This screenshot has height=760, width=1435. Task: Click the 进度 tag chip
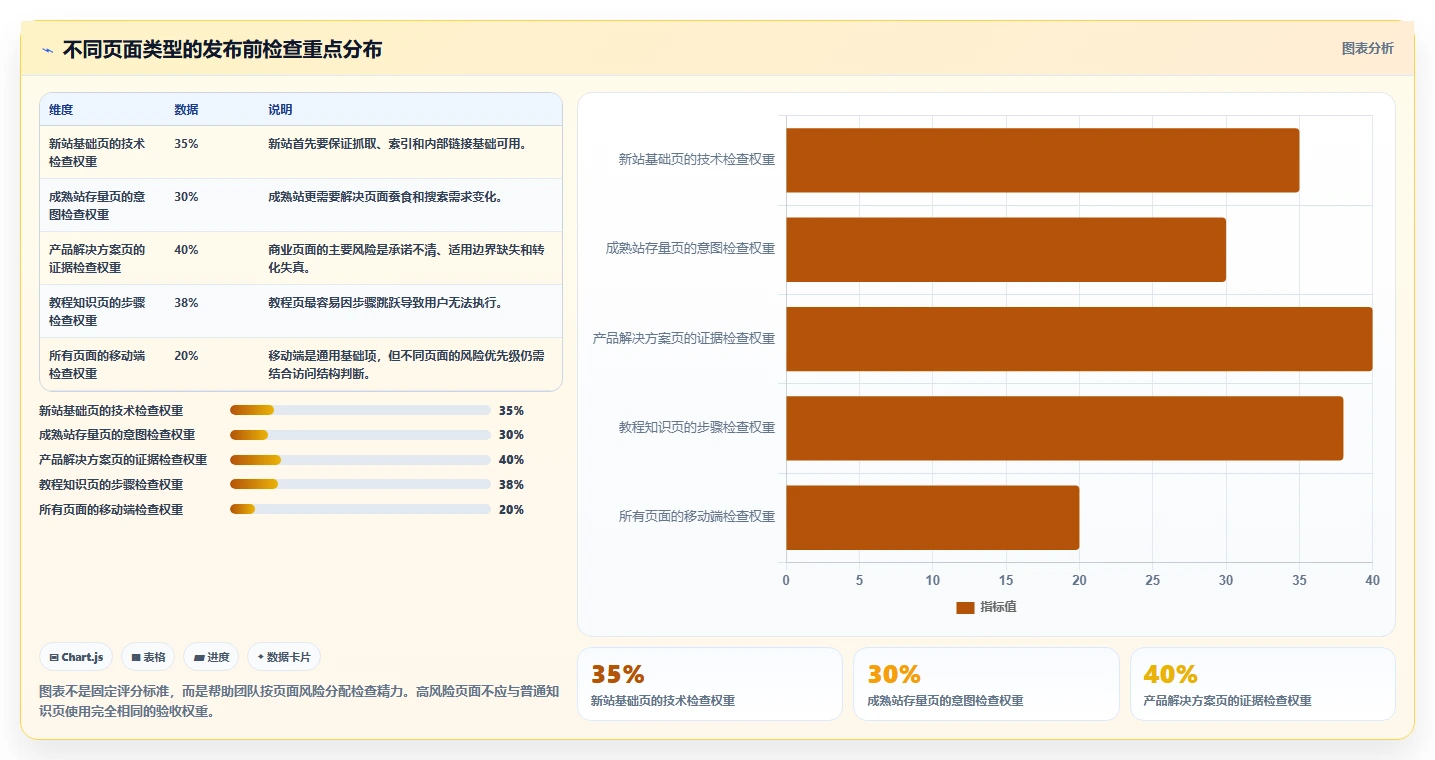point(211,657)
